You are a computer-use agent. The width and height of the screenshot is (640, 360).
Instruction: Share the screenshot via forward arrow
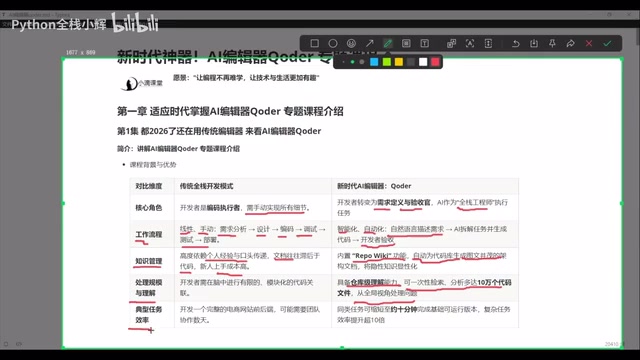coord(571,43)
